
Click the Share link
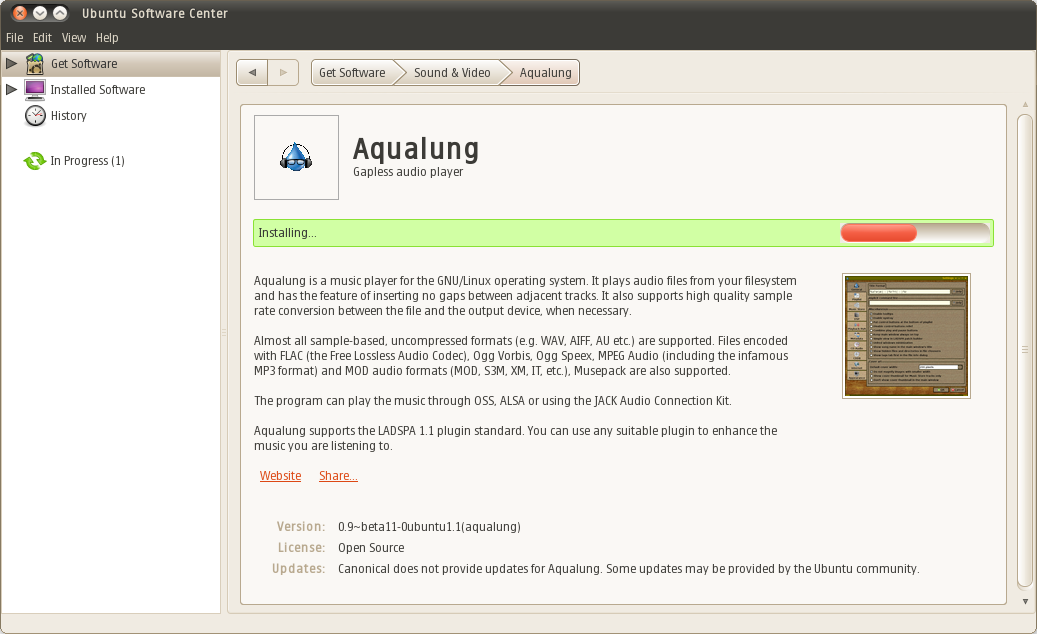pyautogui.click(x=337, y=475)
